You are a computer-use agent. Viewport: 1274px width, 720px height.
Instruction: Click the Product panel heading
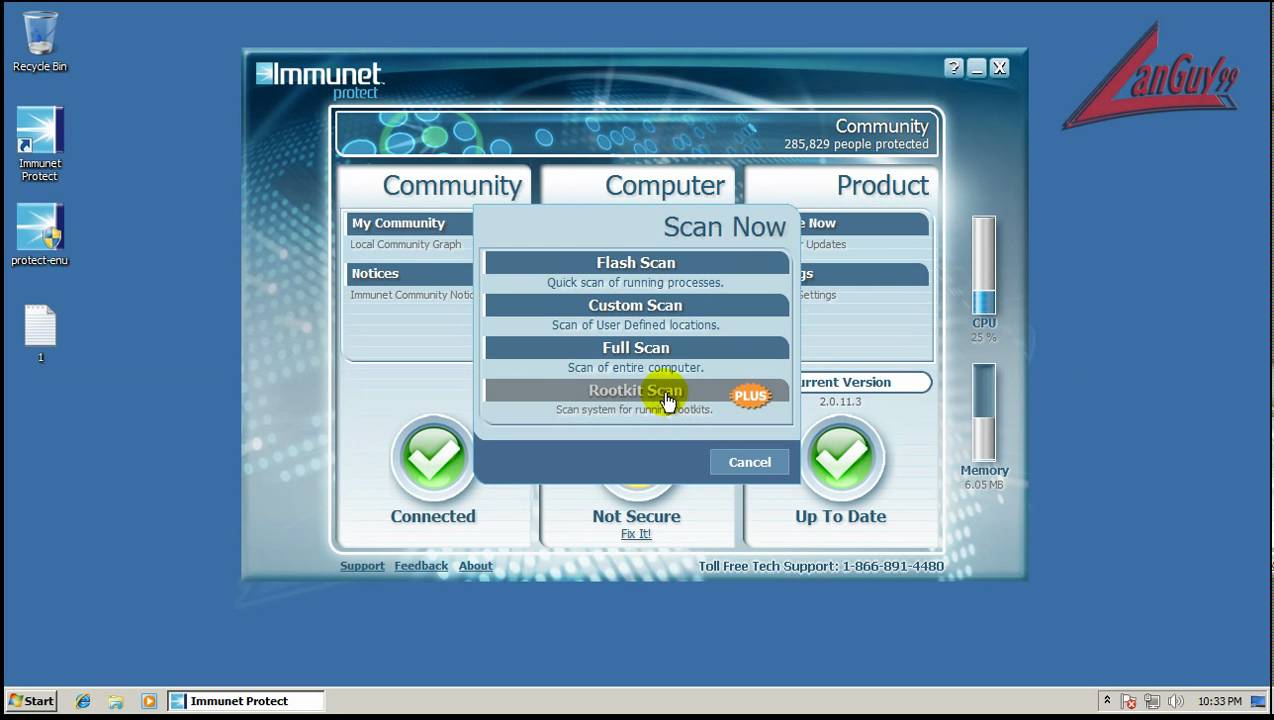(x=883, y=185)
